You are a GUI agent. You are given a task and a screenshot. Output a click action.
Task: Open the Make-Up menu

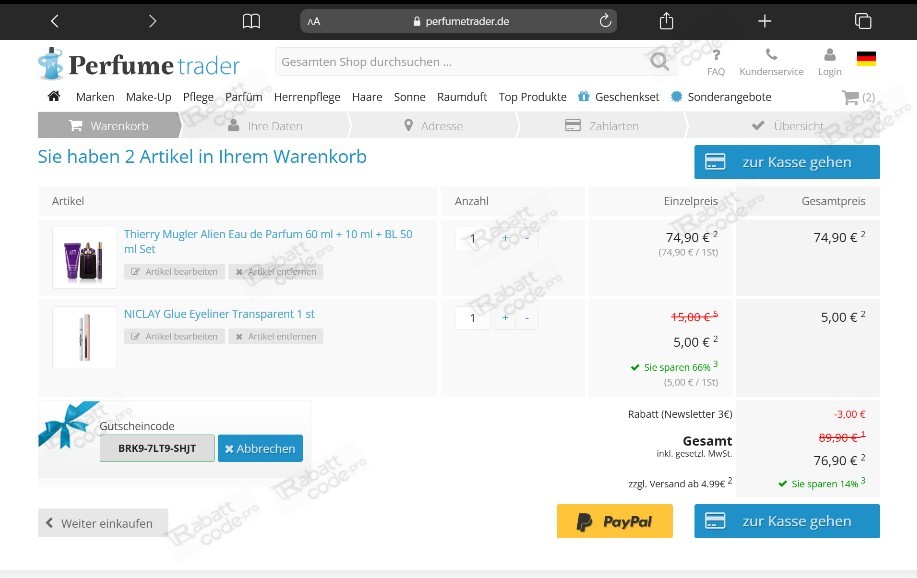149,97
